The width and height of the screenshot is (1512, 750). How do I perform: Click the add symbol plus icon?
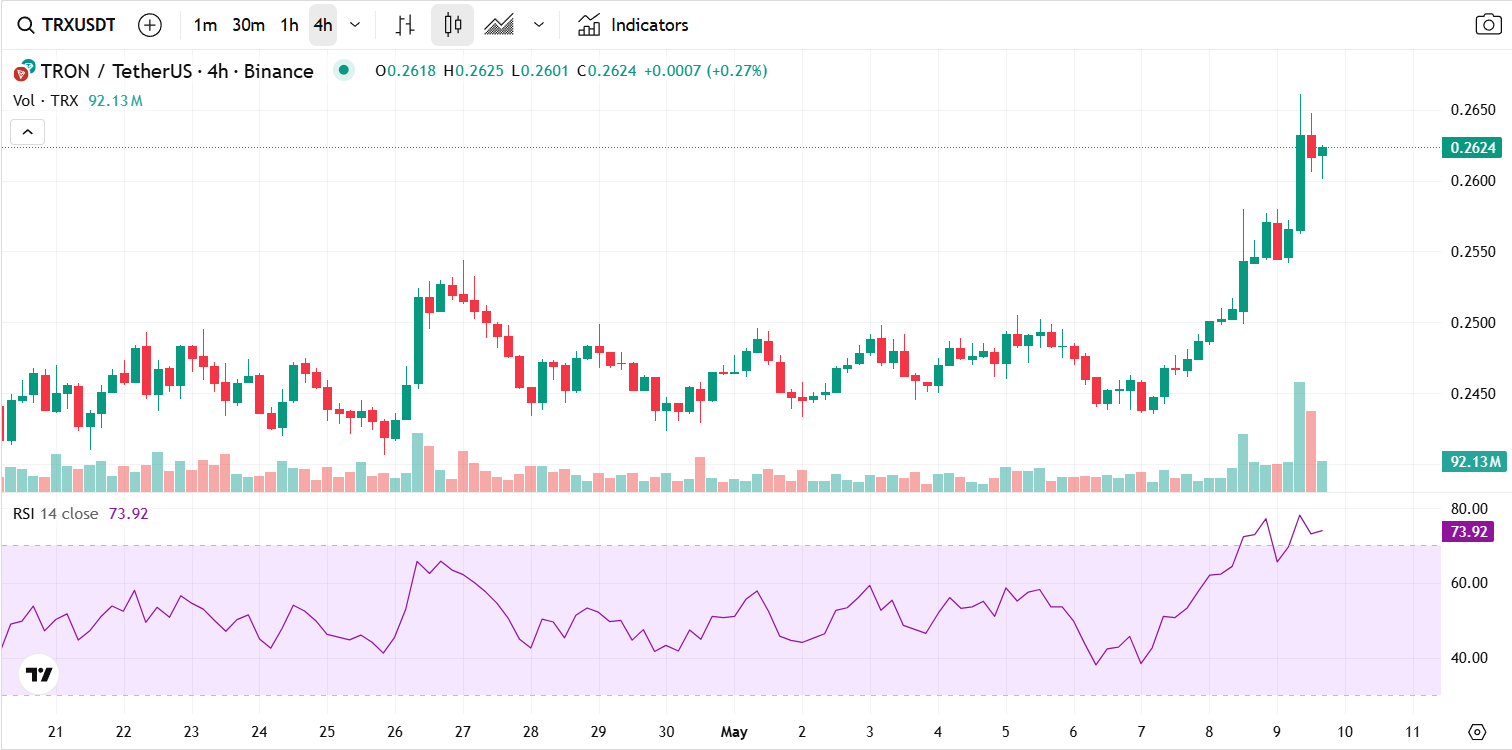click(x=150, y=25)
